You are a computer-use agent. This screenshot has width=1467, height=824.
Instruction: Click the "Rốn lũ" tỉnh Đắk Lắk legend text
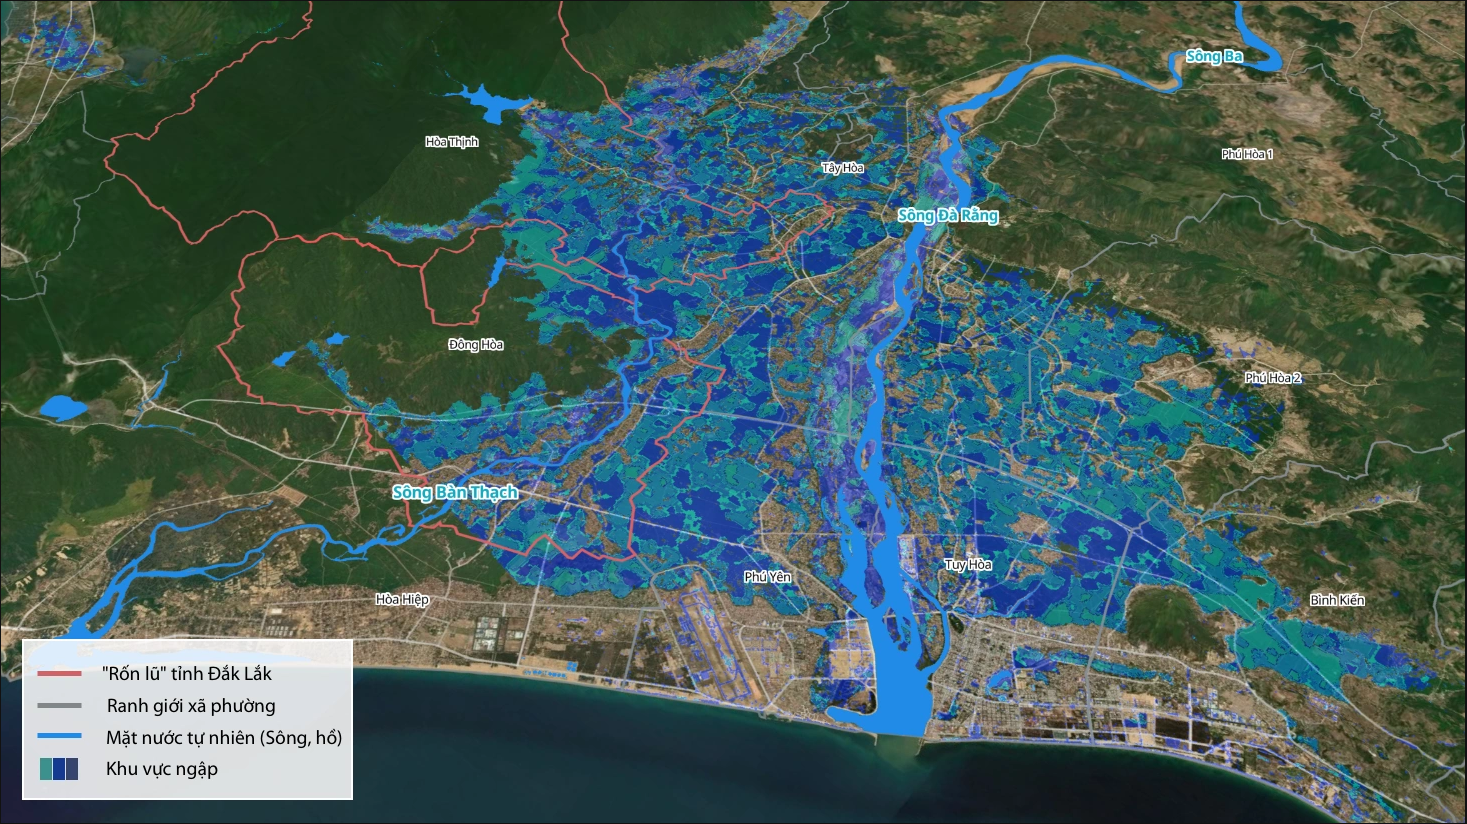point(187,674)
